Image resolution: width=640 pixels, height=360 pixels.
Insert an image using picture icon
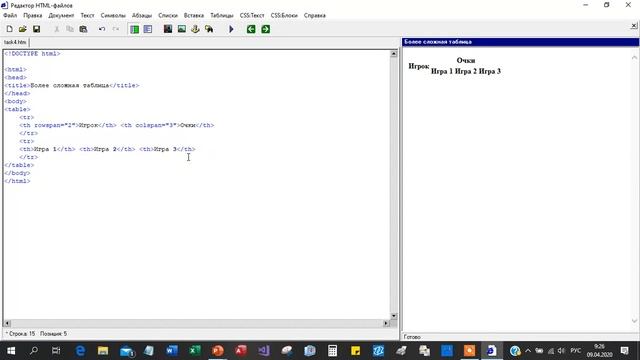click(x=182, y=29)
